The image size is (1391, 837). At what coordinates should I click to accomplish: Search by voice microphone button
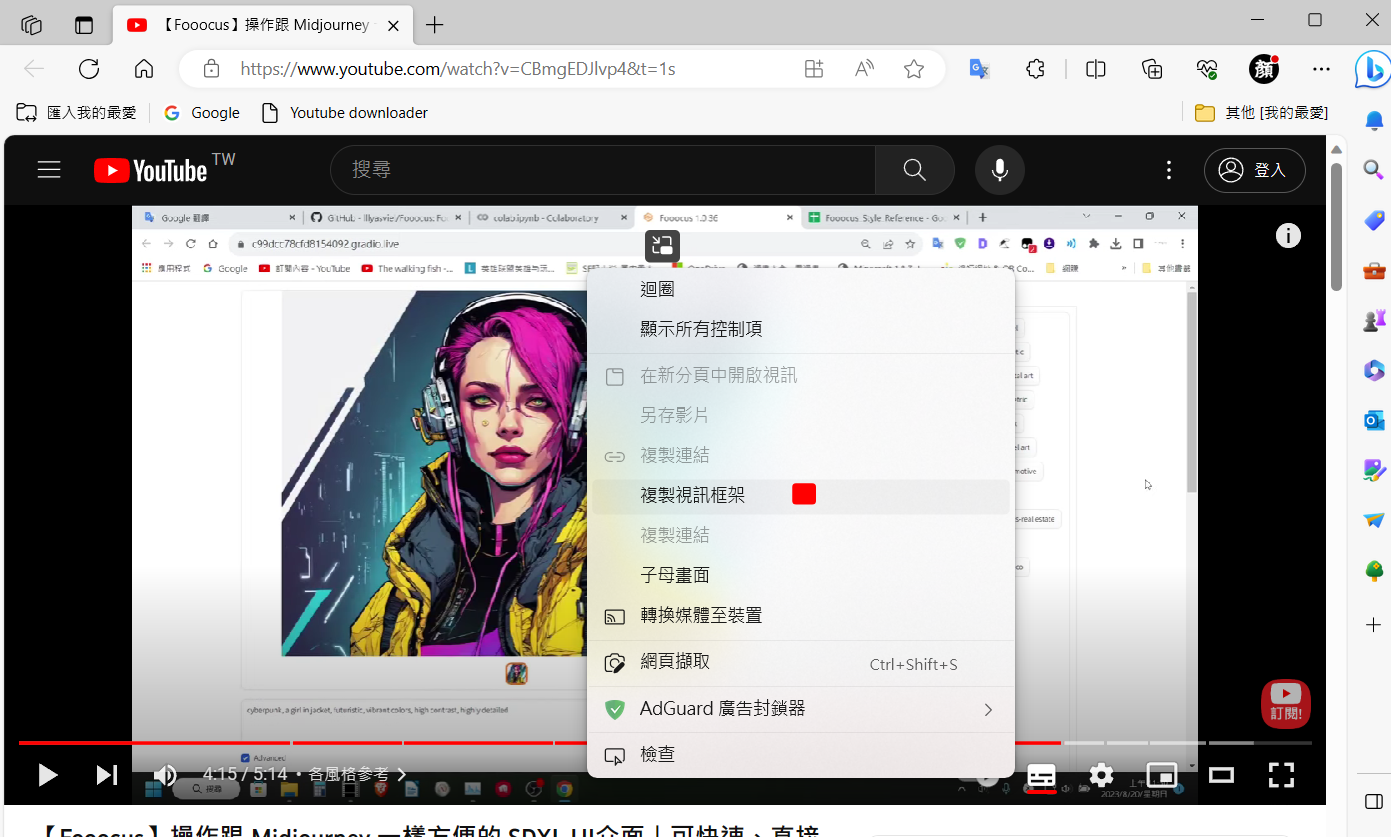coord(1000,170)
